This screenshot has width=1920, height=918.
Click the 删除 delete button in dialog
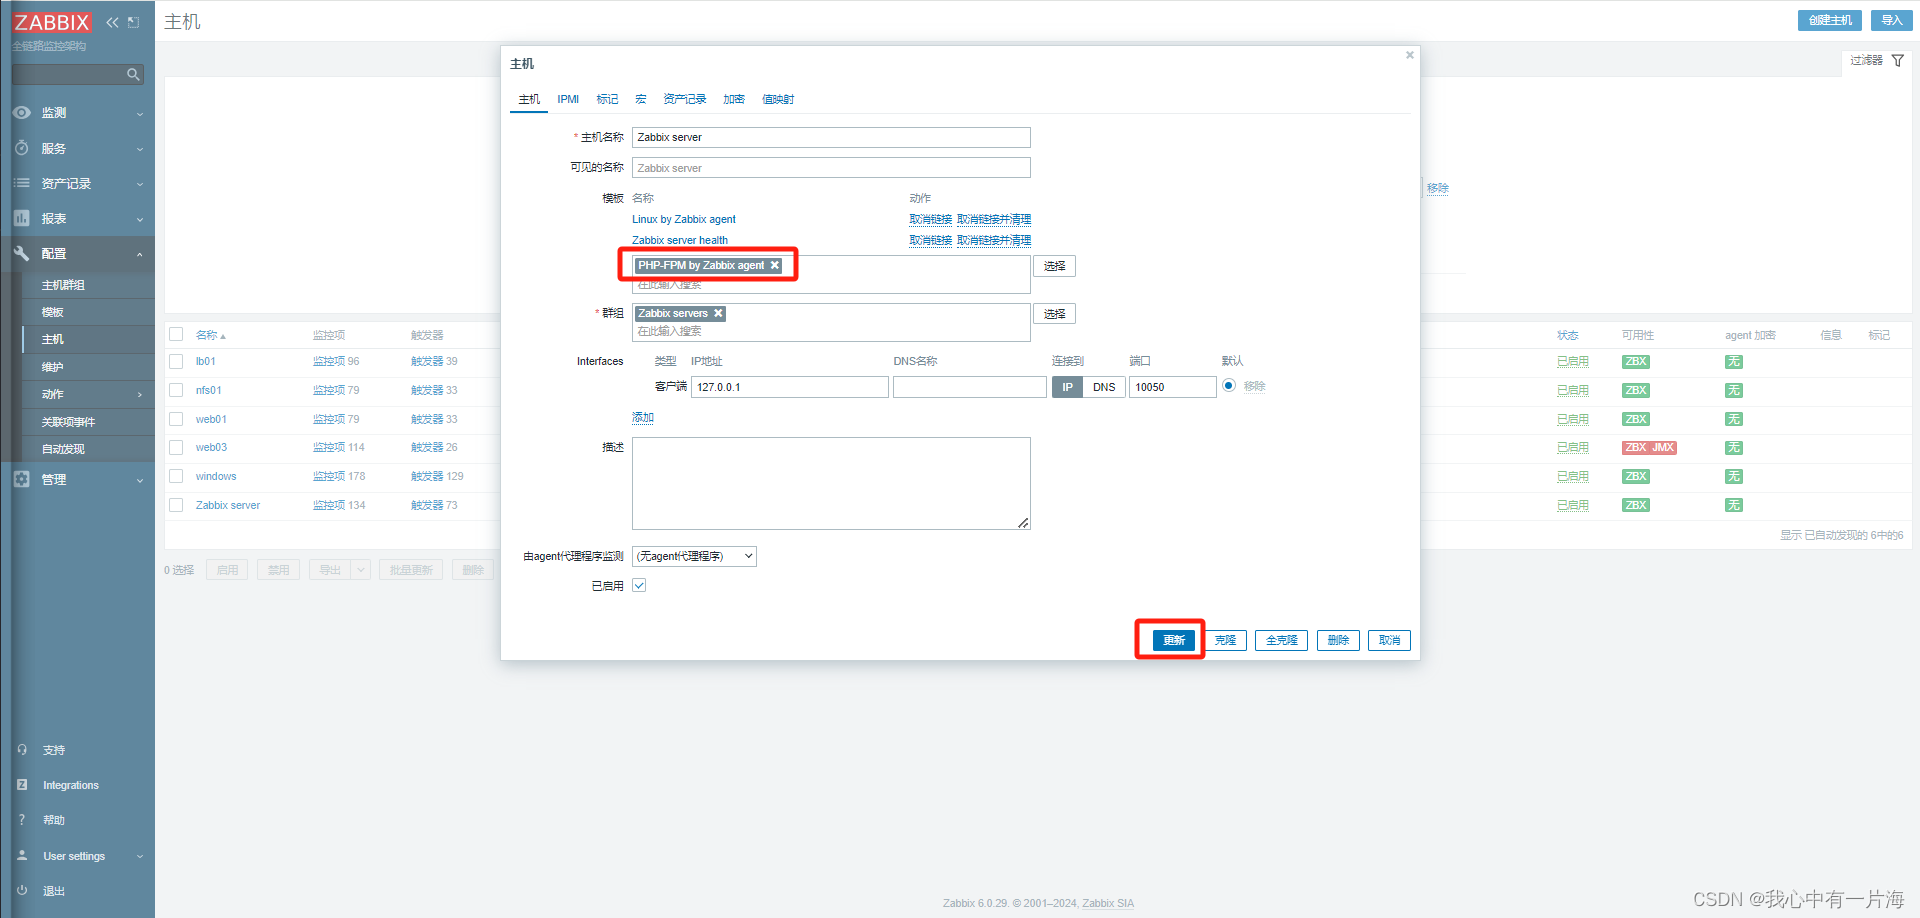[1338, 640]
